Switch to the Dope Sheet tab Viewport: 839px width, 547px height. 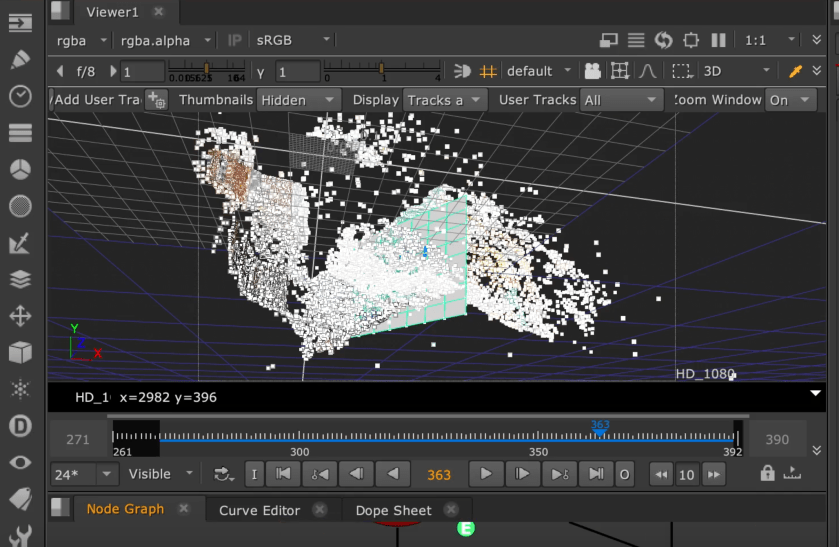pyautogui.click(x=393, y=510)
